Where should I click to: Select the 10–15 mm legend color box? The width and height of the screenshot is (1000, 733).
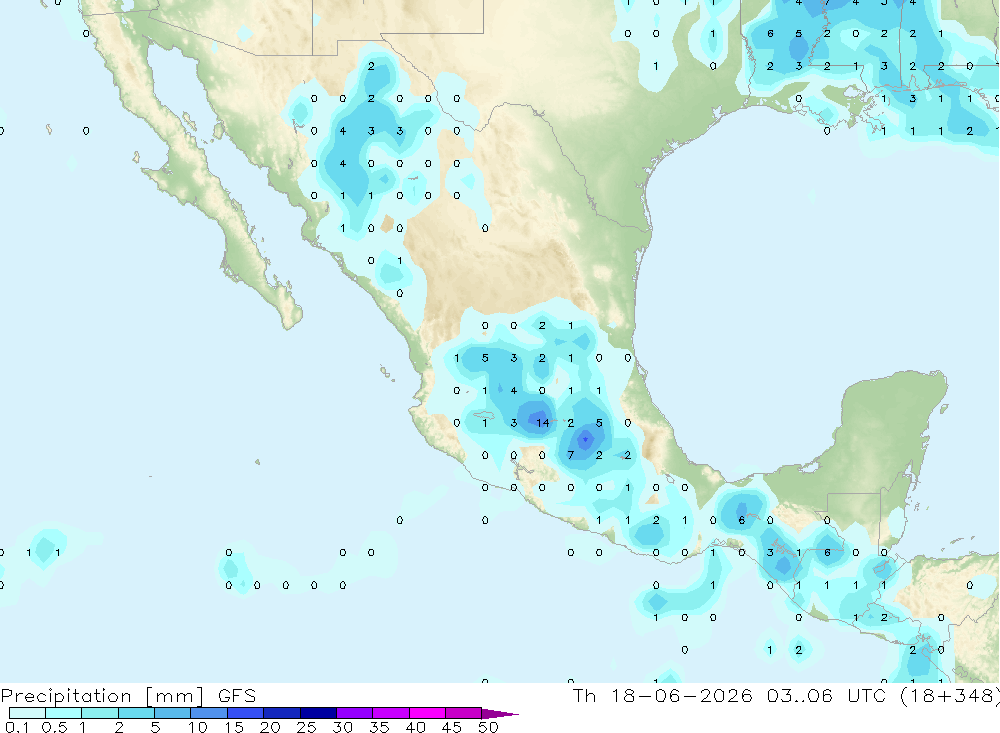coord(209,713)
